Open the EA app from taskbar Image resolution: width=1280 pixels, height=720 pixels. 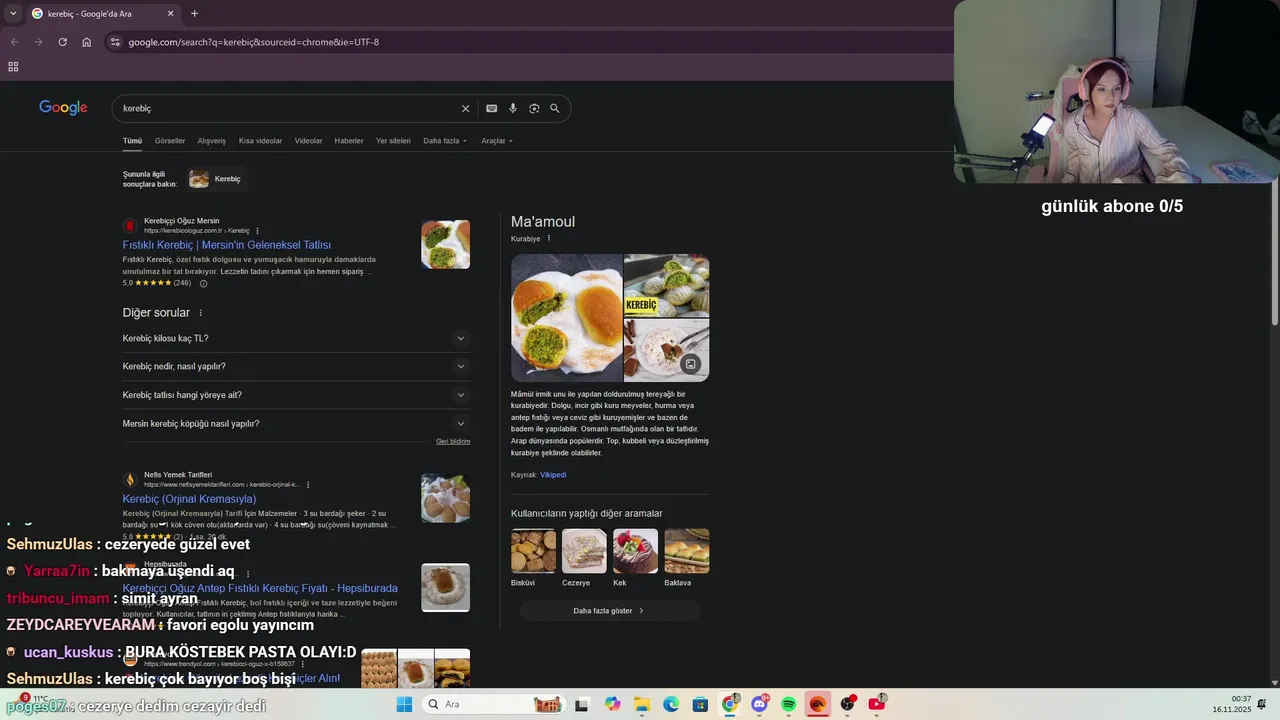[817, 704]
